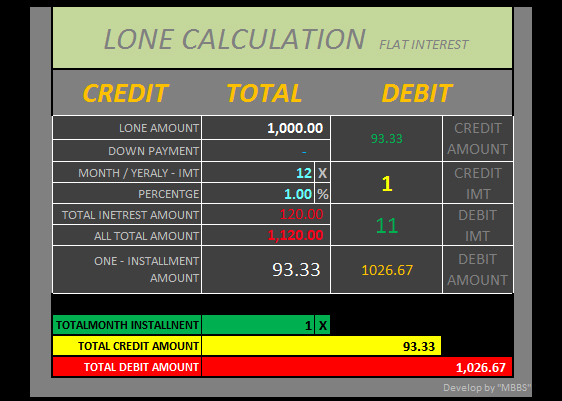The image size is (562, 401).
Task: Select the installment count cell showing 12
Action: [x=258, y=173]
